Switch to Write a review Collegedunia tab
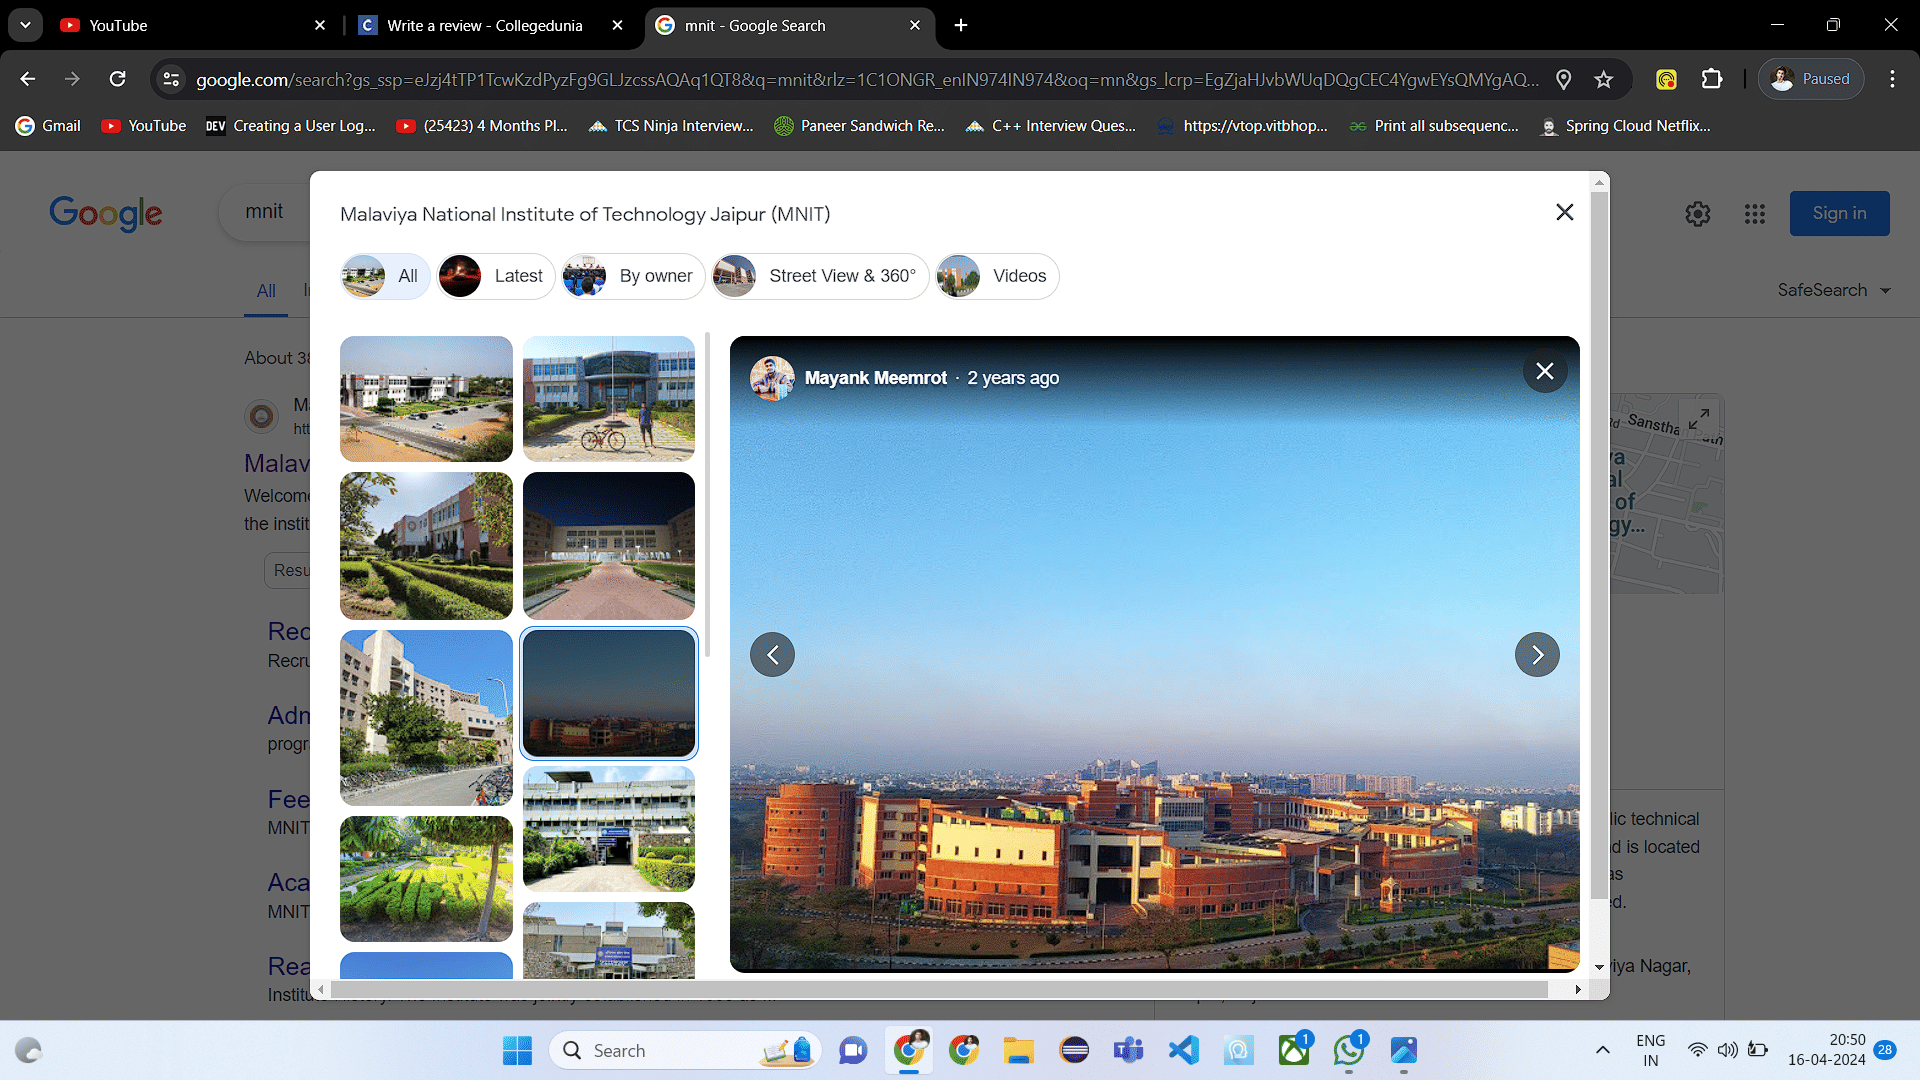 [484, 25]
